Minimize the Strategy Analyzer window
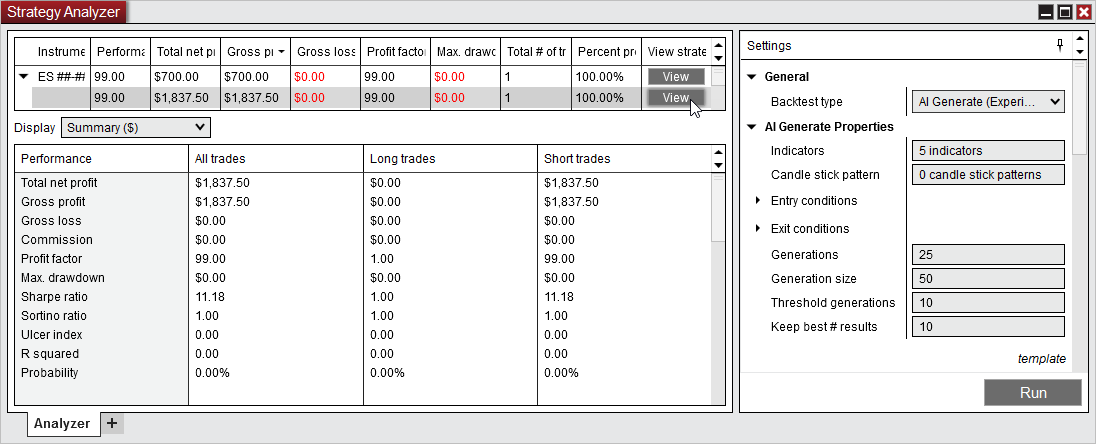Screen dimensions: 1096x444 point(1046,12)
